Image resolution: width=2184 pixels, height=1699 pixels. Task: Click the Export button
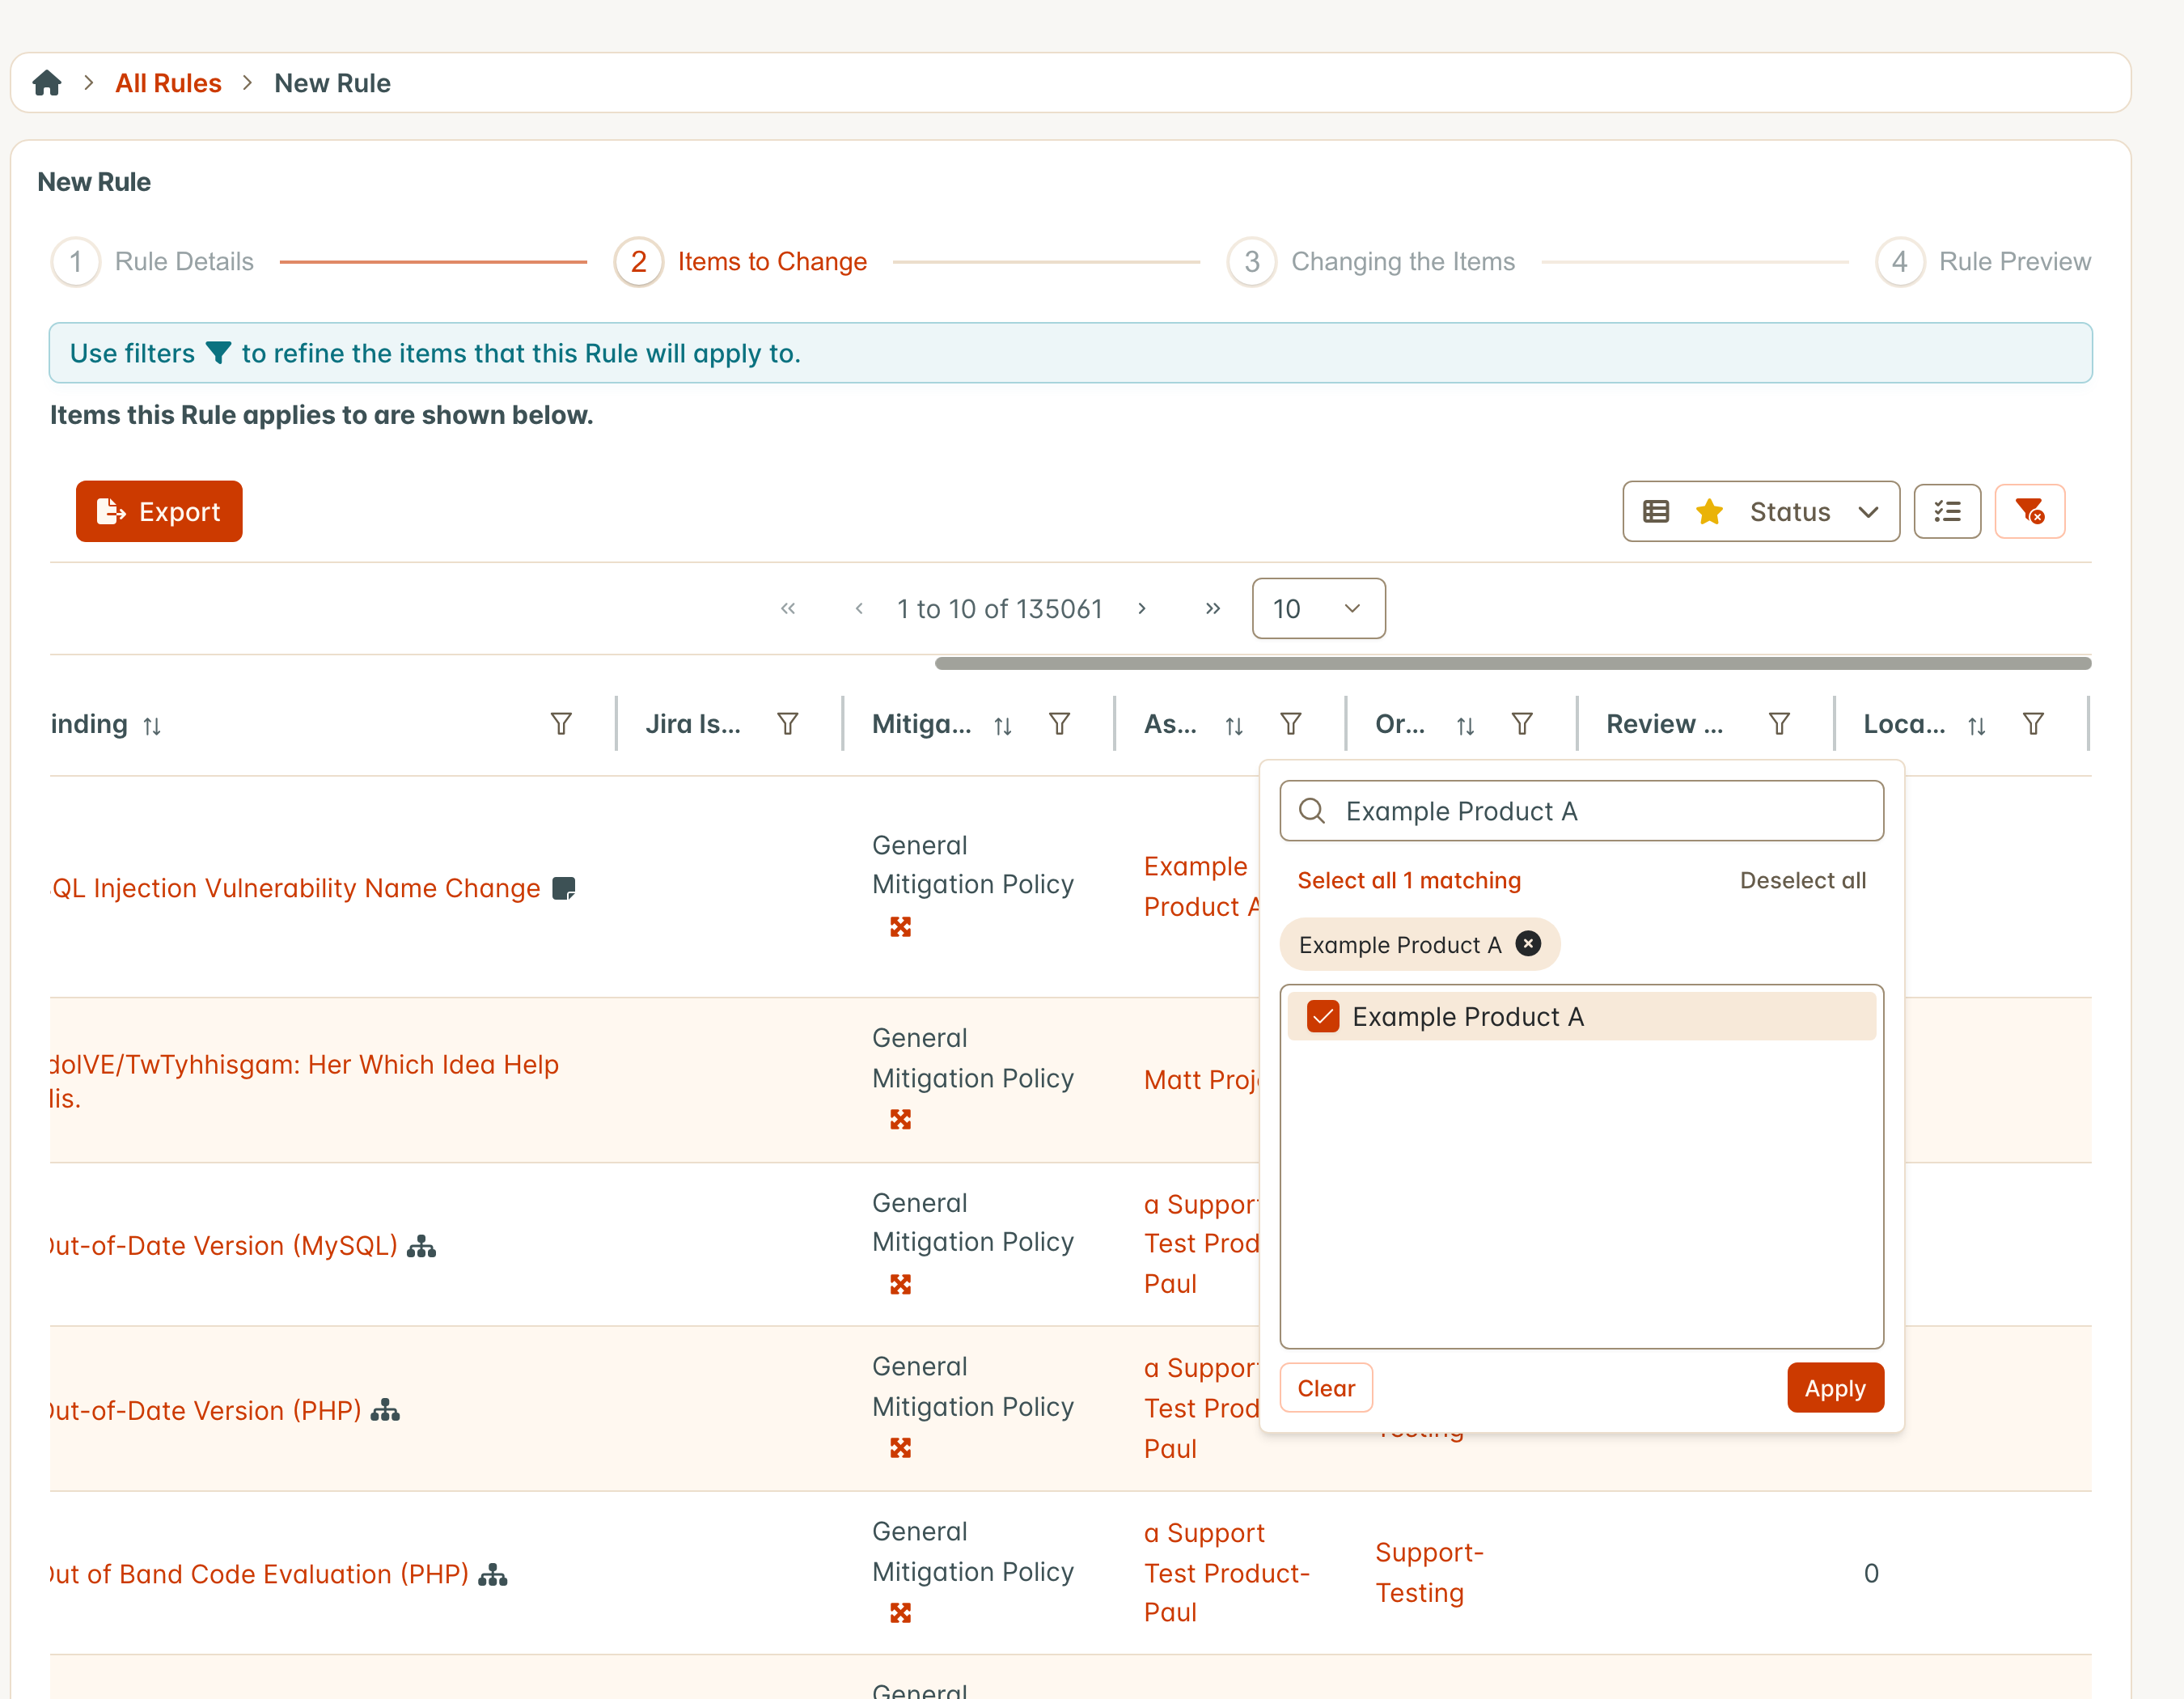click(x=159, y=511)
